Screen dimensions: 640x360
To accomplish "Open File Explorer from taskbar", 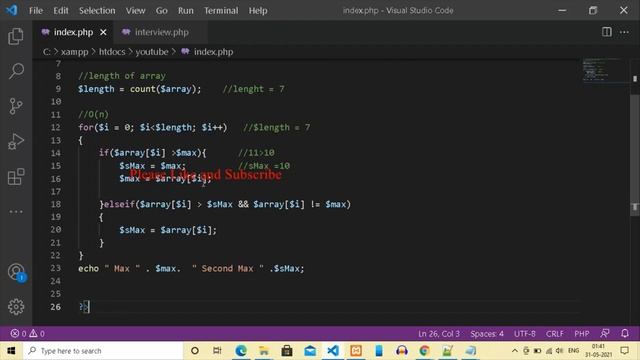I will 264,351.
